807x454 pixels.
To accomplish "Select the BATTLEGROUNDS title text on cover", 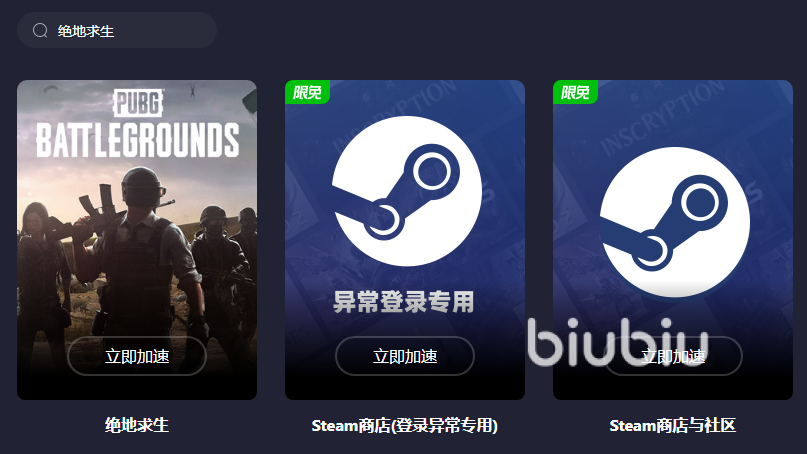I will point(137,140).
